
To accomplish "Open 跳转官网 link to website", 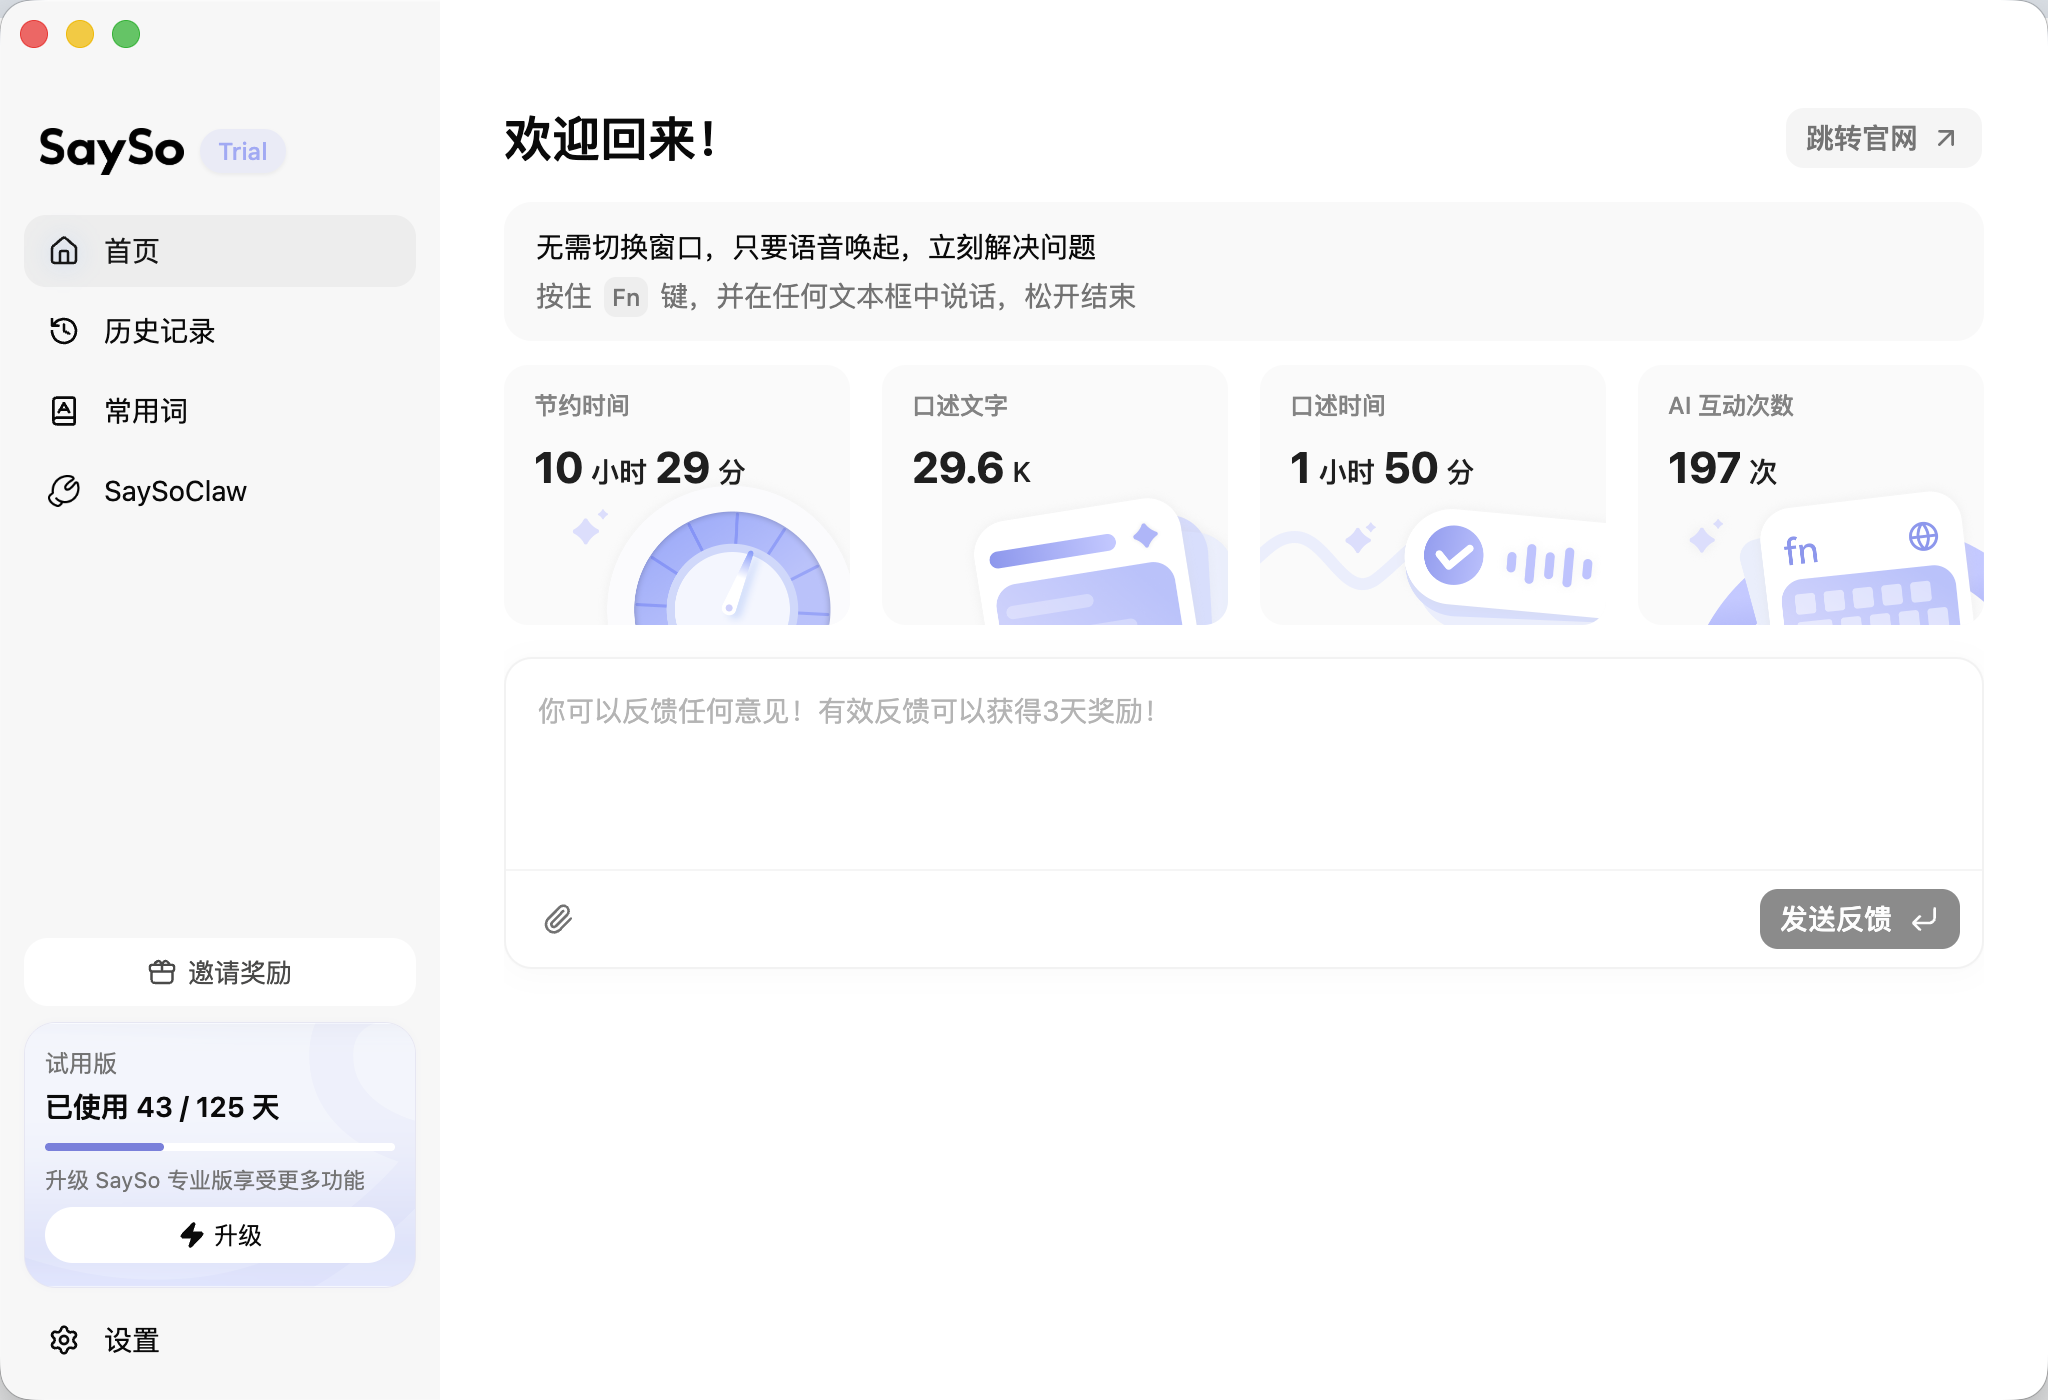I will point(1882,138).
